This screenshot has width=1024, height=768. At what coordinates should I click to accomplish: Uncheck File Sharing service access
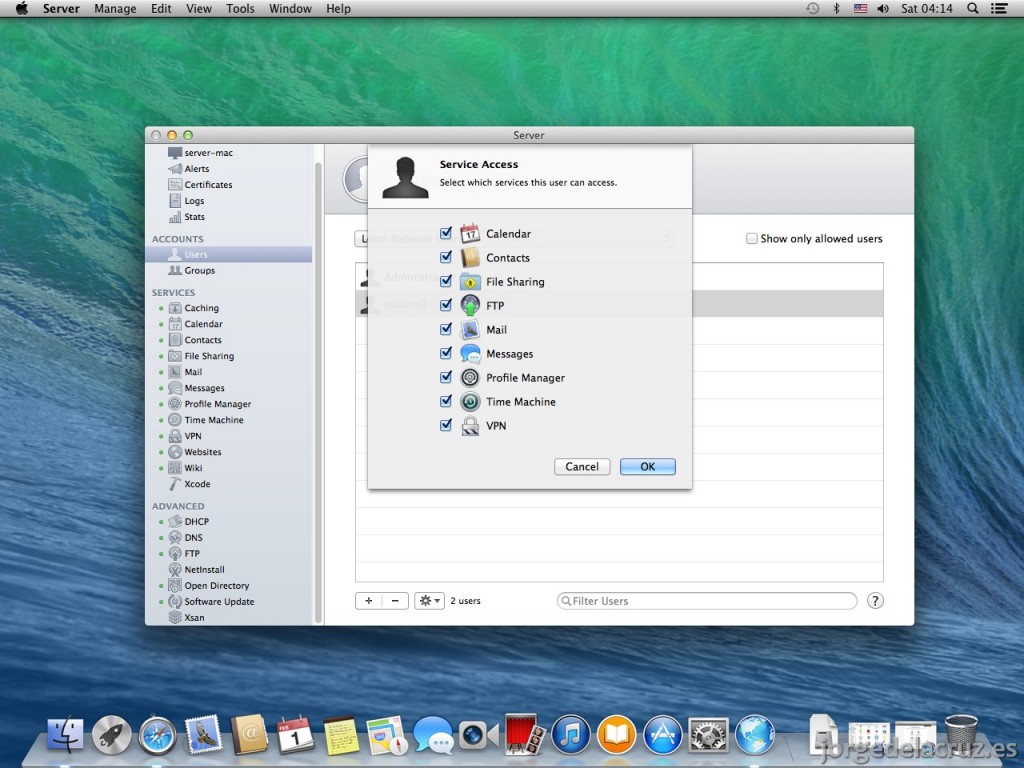pyautogui.click(x=446, y=281)
